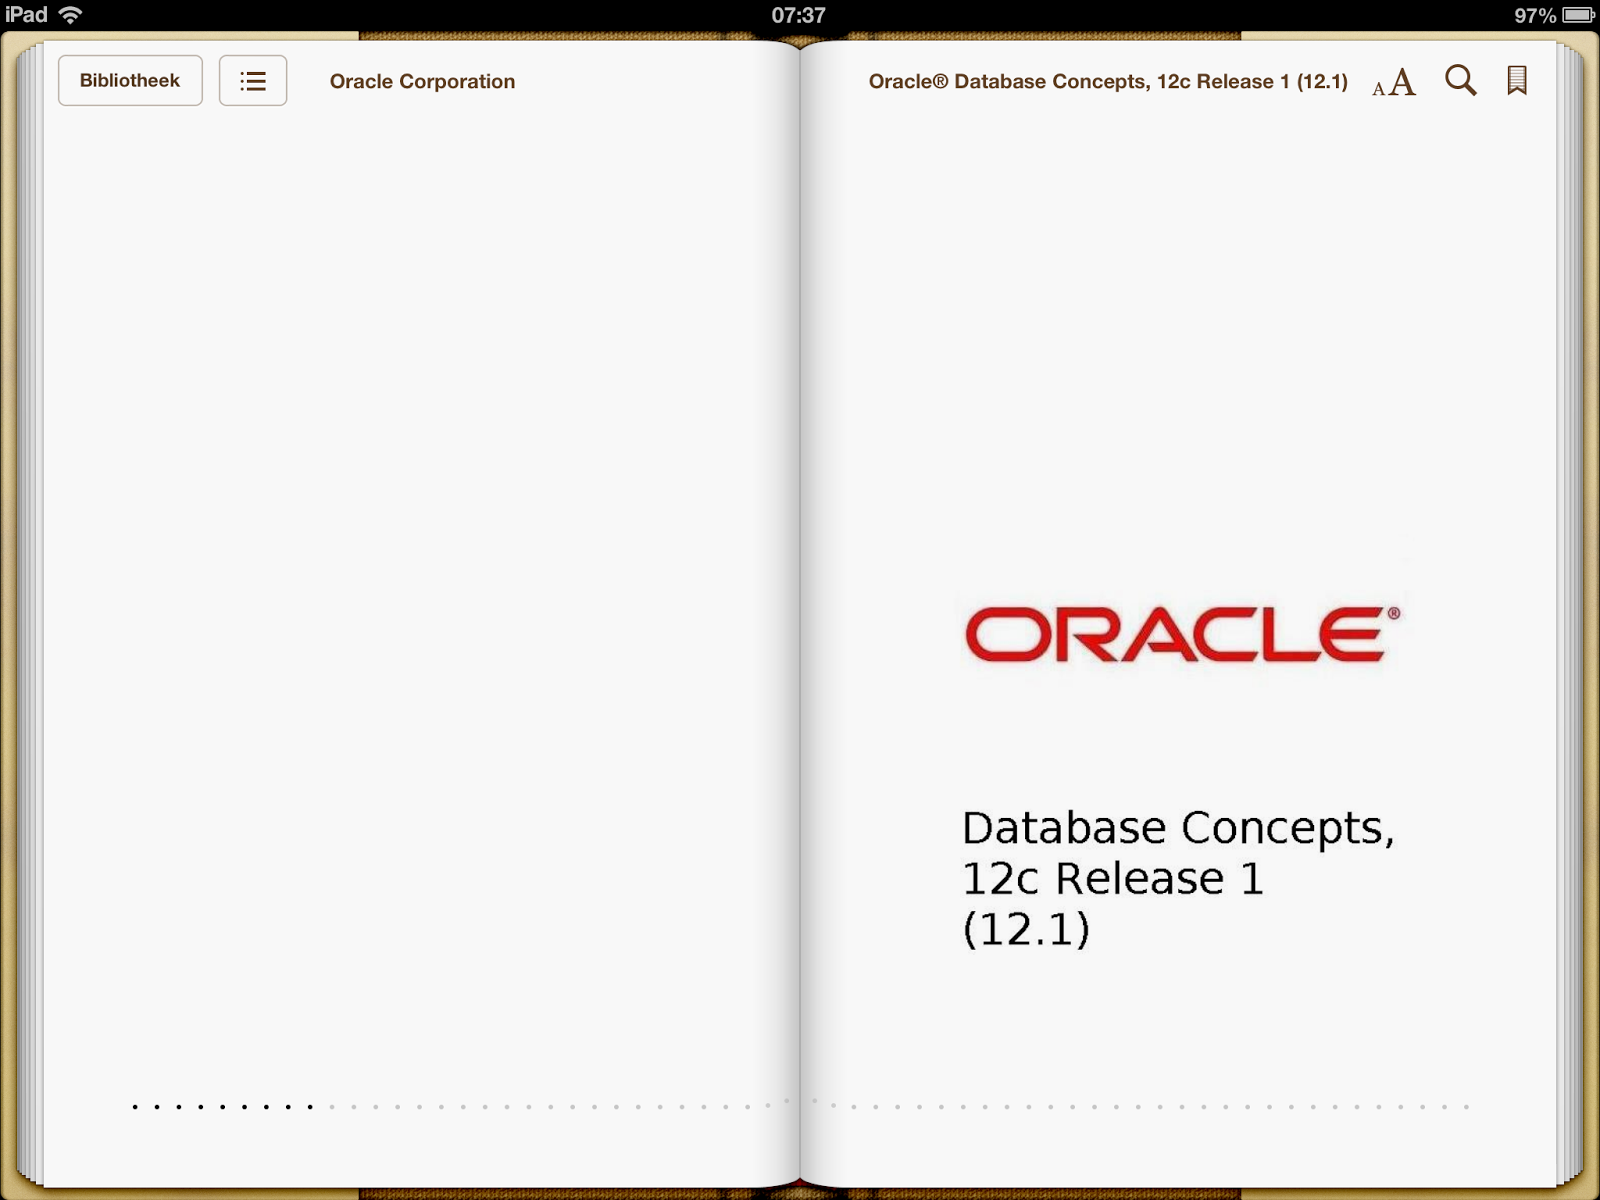Tap the battery indicator icon
The image size is (1600, 1200).
pos(1578,14)
